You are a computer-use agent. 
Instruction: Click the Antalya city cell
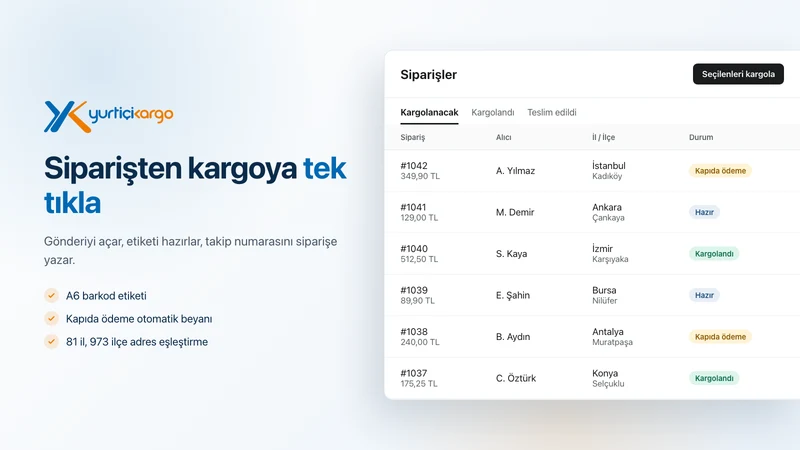(608, 332)
